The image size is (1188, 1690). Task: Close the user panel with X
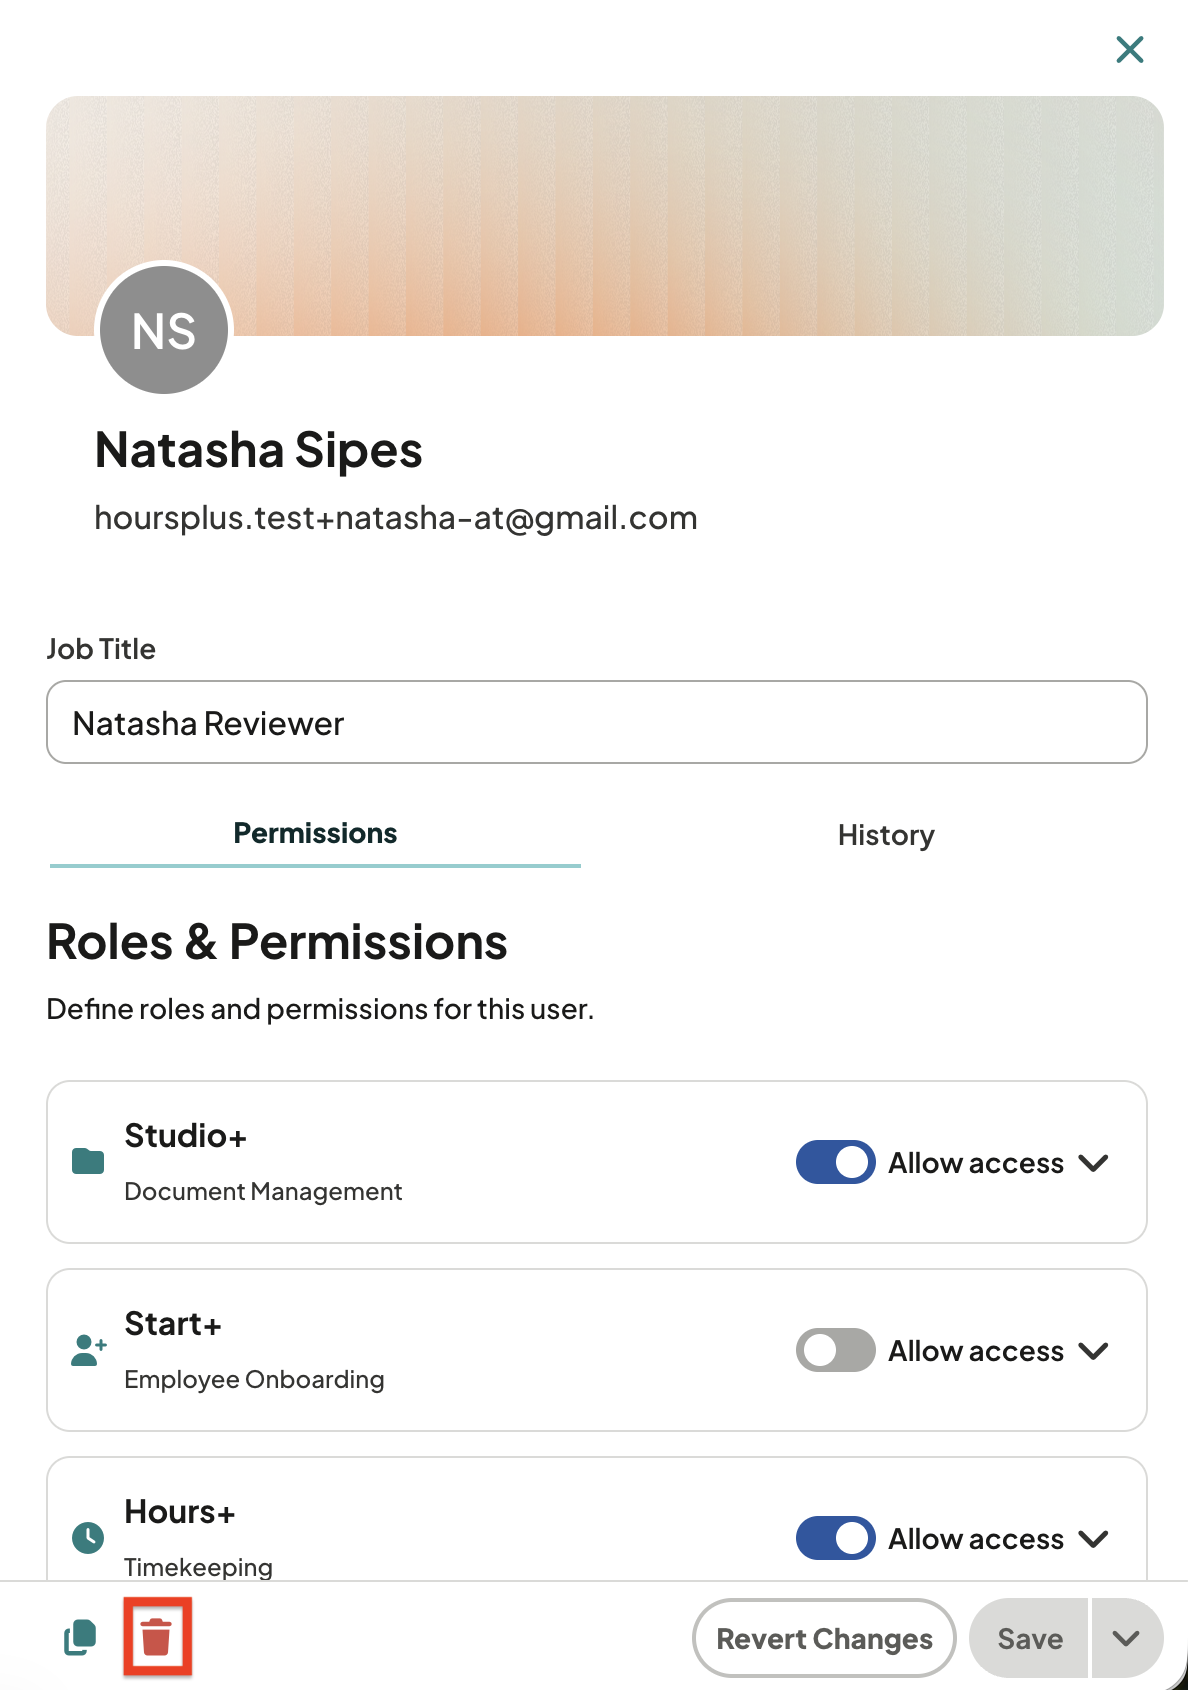click(1130, 49)
